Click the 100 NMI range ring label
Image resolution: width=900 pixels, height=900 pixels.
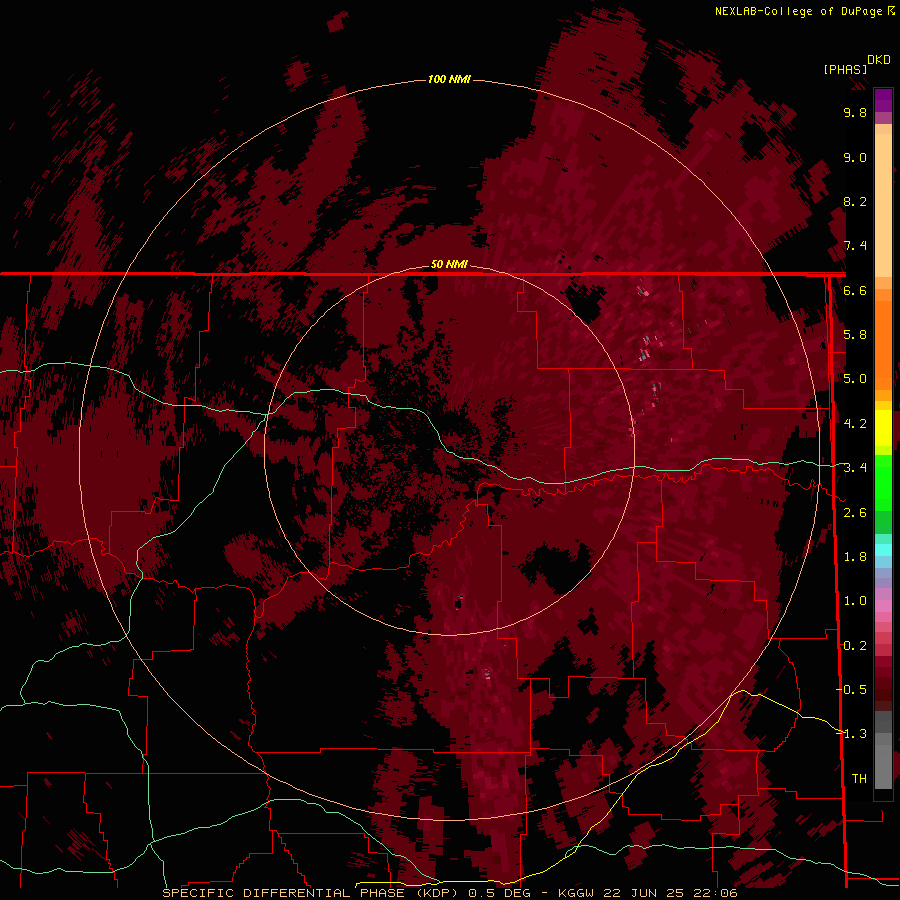coord(449,79)
